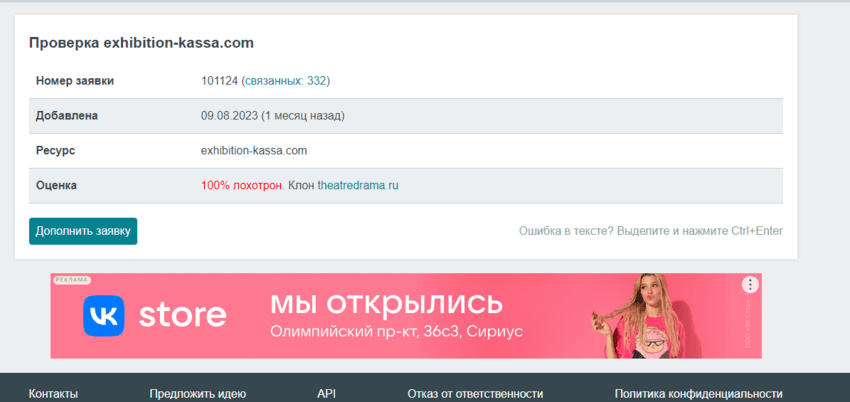
Task: Open the 'Предложить идею' footer link
Action: [x=198, y=394]
